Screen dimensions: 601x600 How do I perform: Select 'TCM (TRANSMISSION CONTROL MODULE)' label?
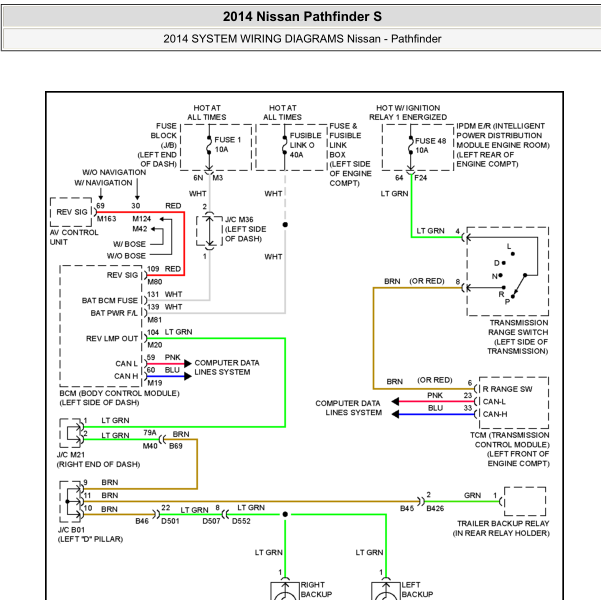[x=510, y=449]
